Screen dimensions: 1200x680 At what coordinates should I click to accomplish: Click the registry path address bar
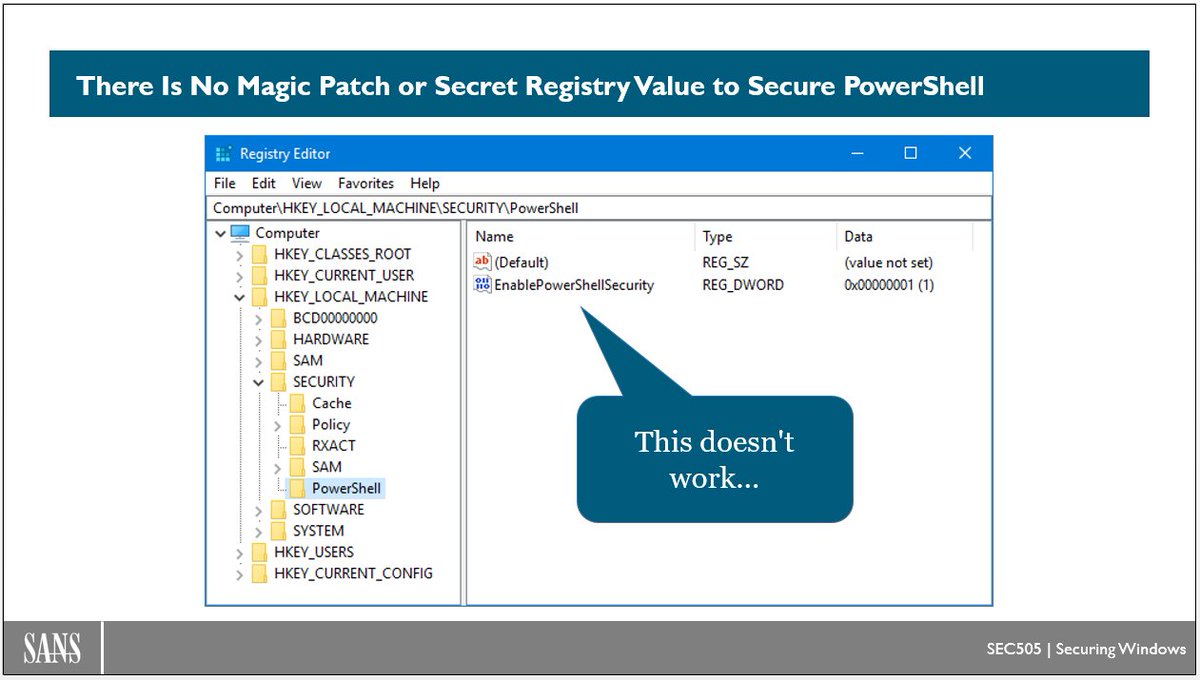[x=600, y=208]
